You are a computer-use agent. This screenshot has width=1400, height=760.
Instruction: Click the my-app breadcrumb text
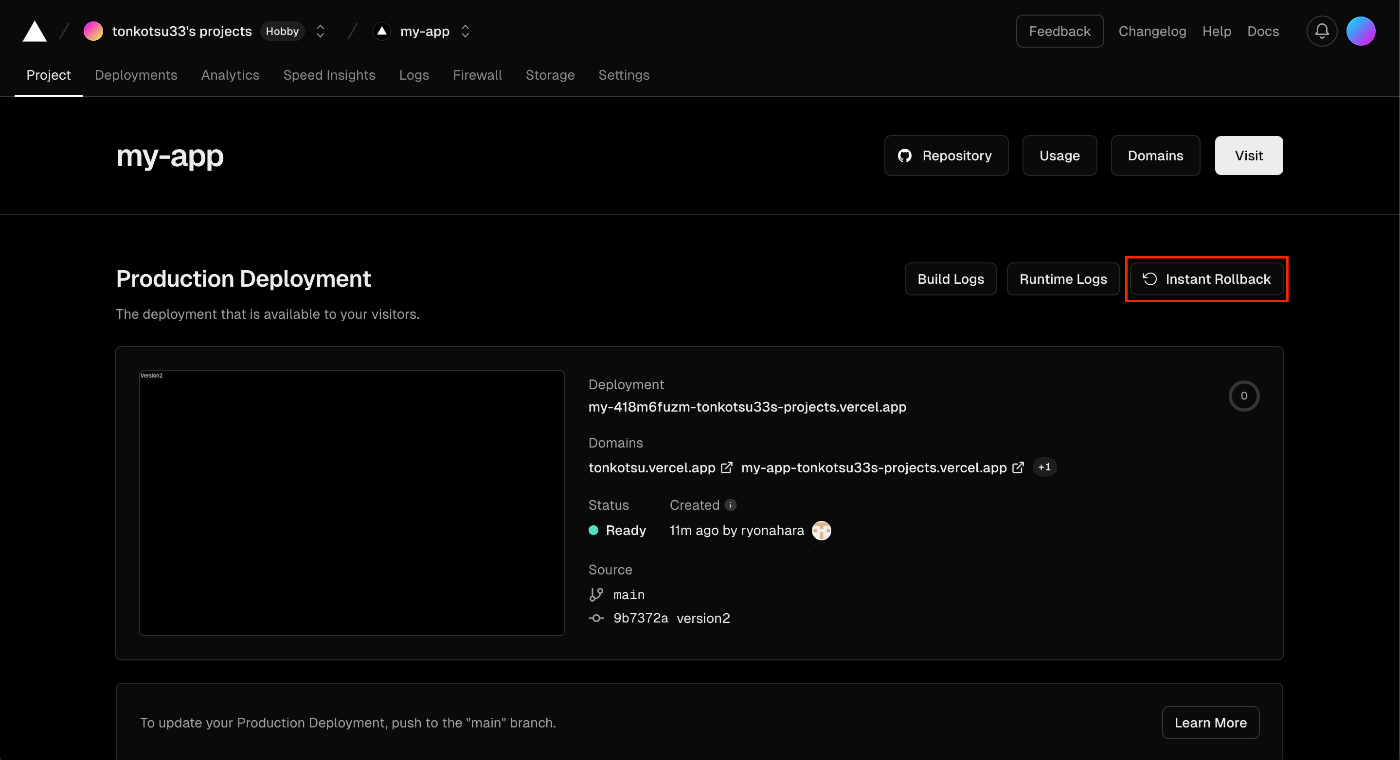(x=425, y=31)
